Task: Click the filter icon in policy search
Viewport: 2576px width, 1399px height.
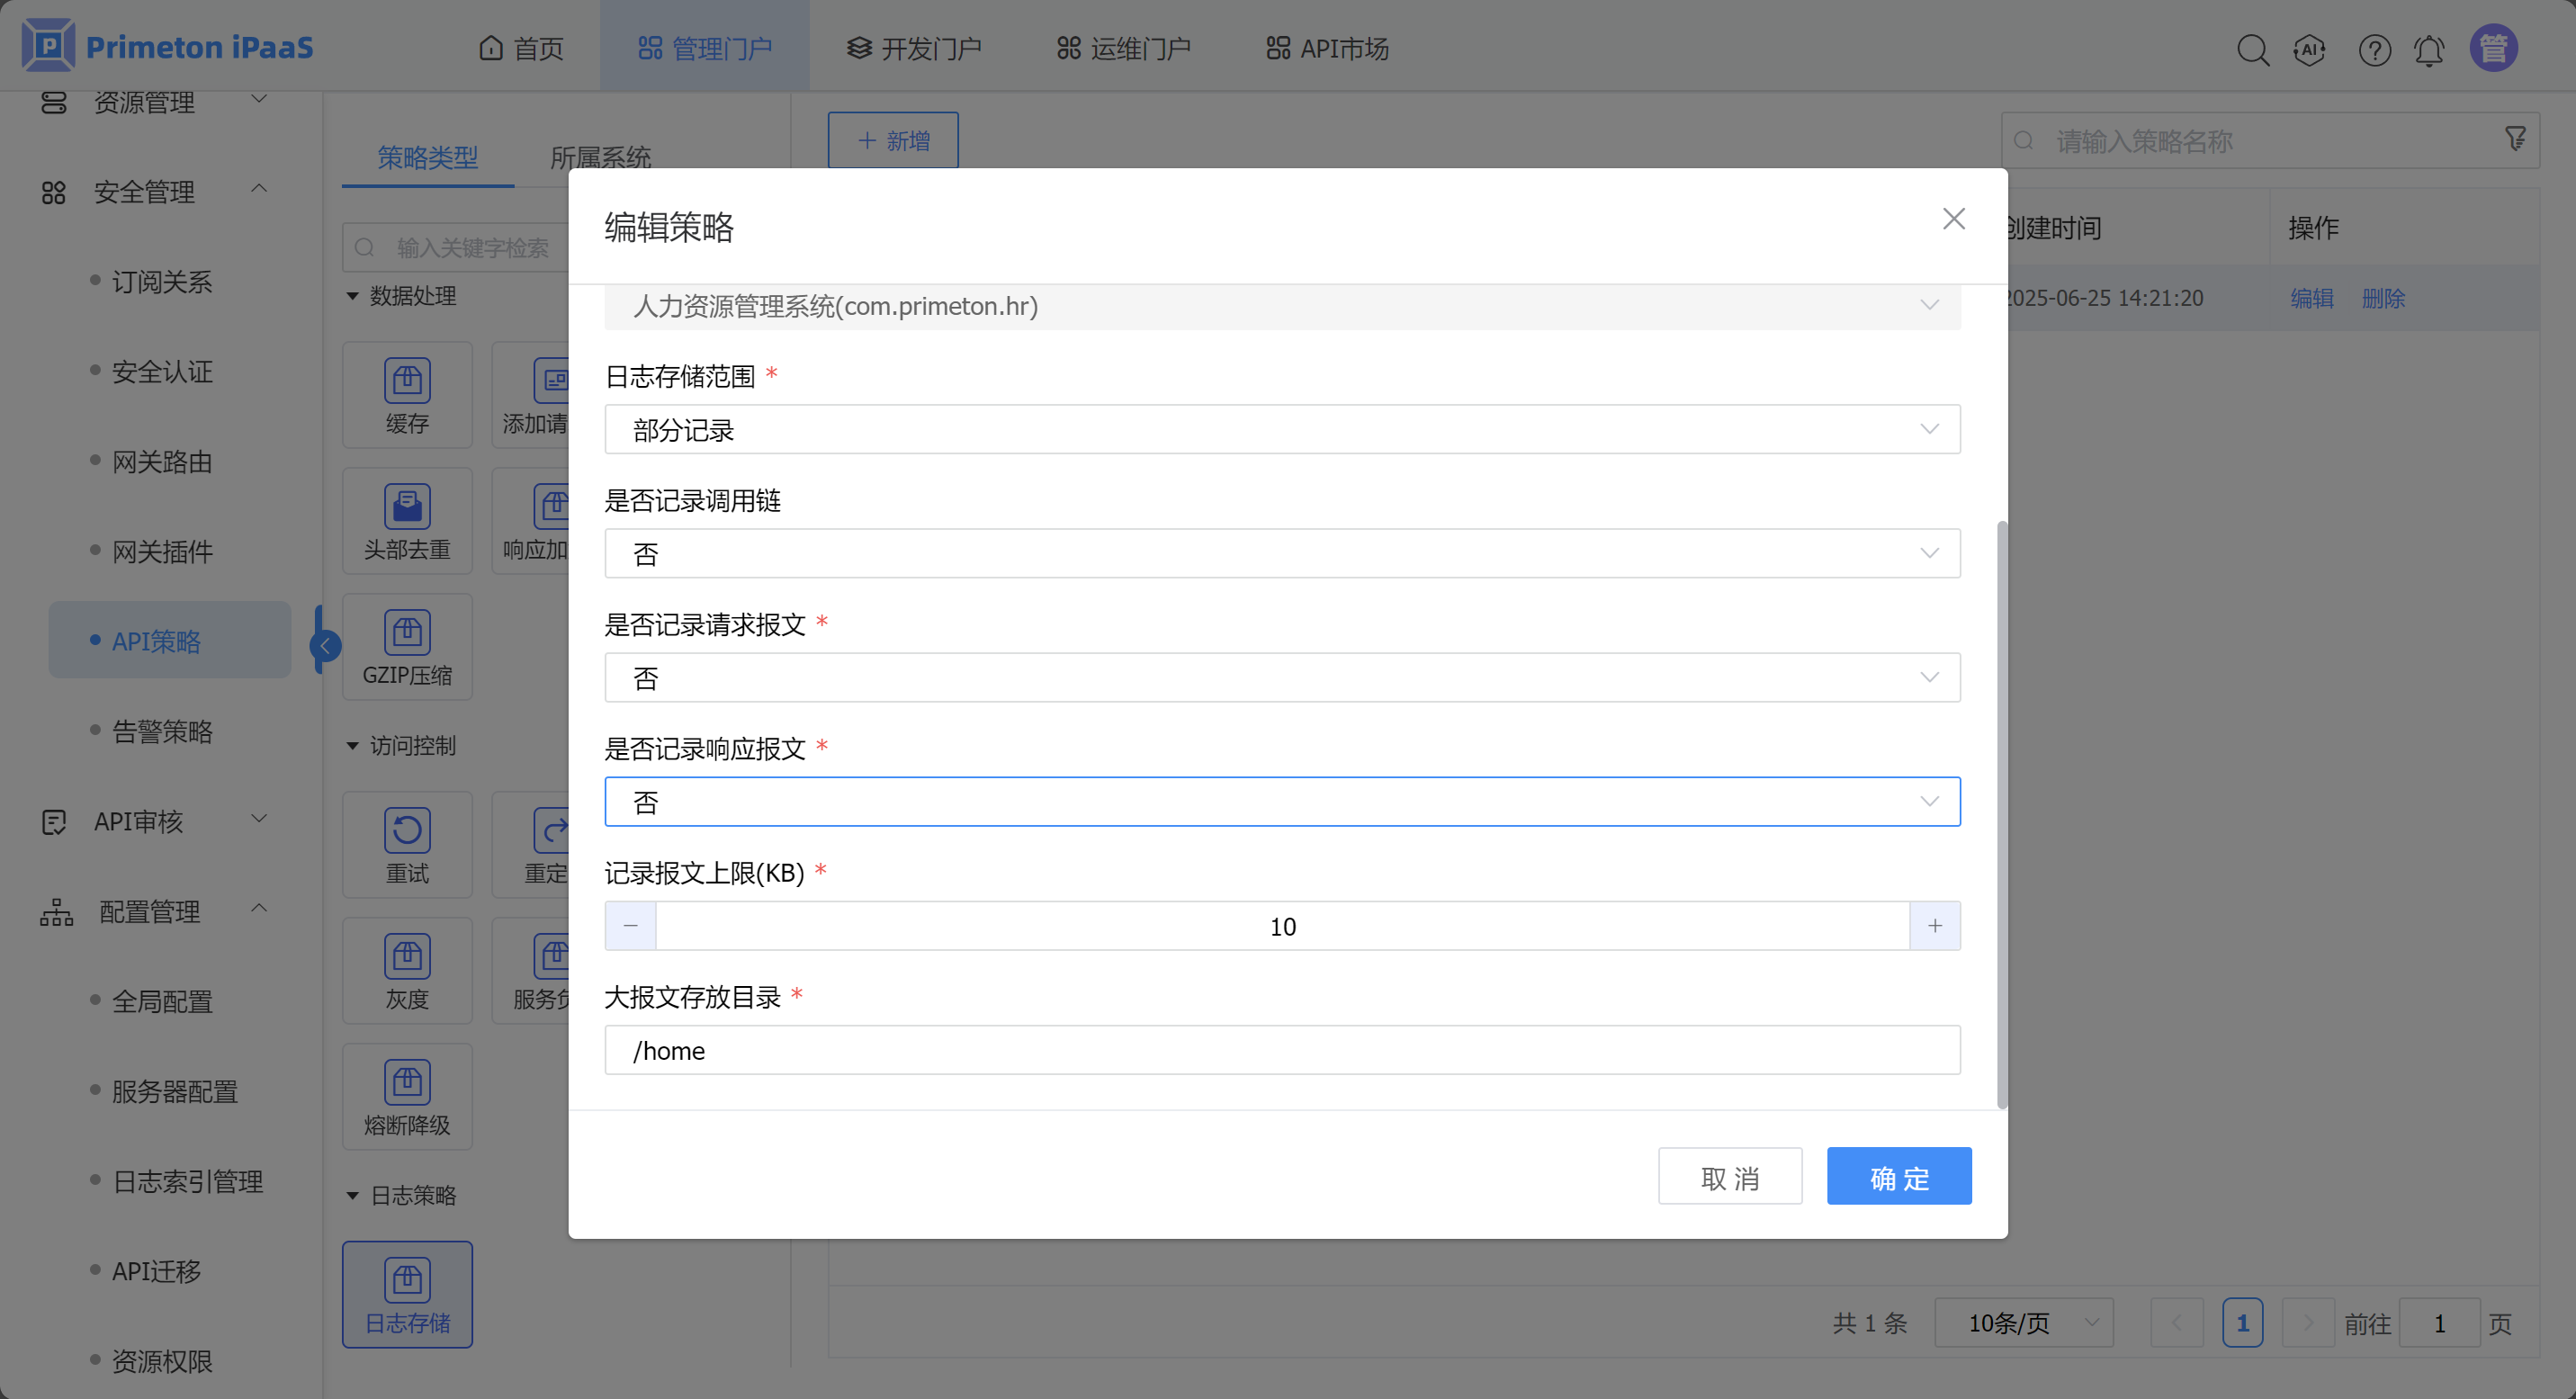Action: tap(2515, 139)
